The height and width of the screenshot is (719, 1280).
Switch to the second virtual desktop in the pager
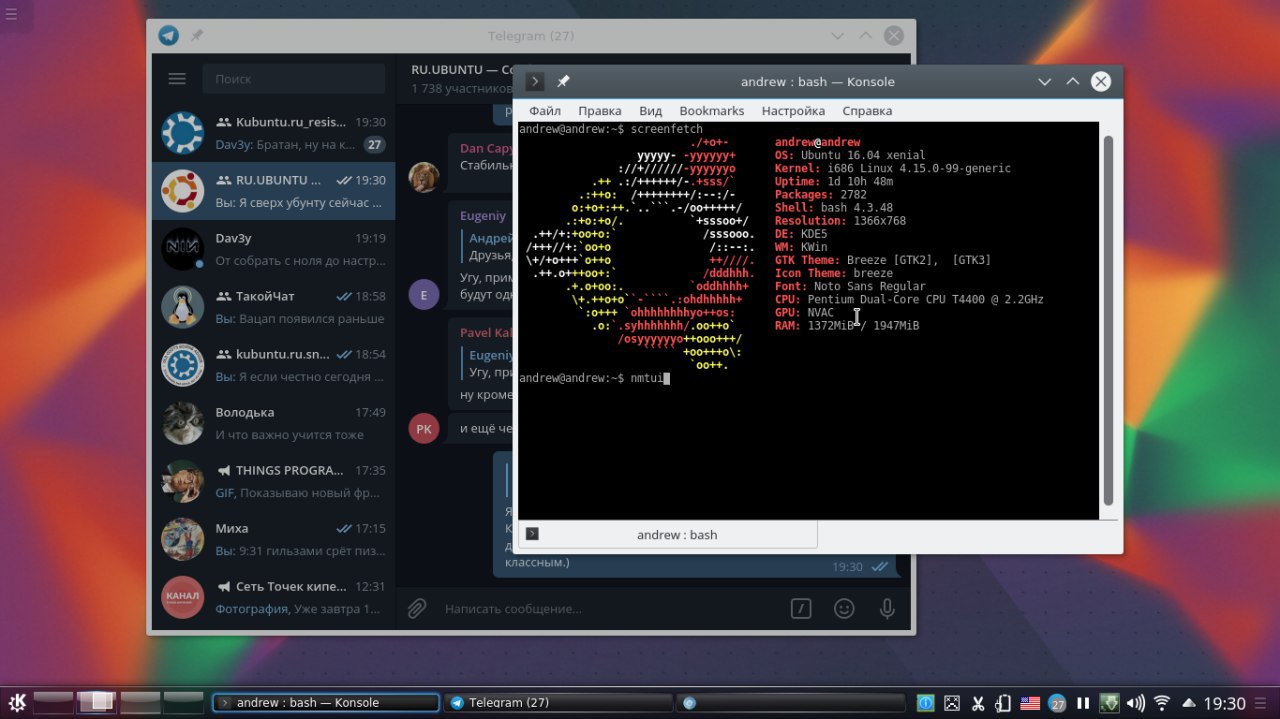97,702
